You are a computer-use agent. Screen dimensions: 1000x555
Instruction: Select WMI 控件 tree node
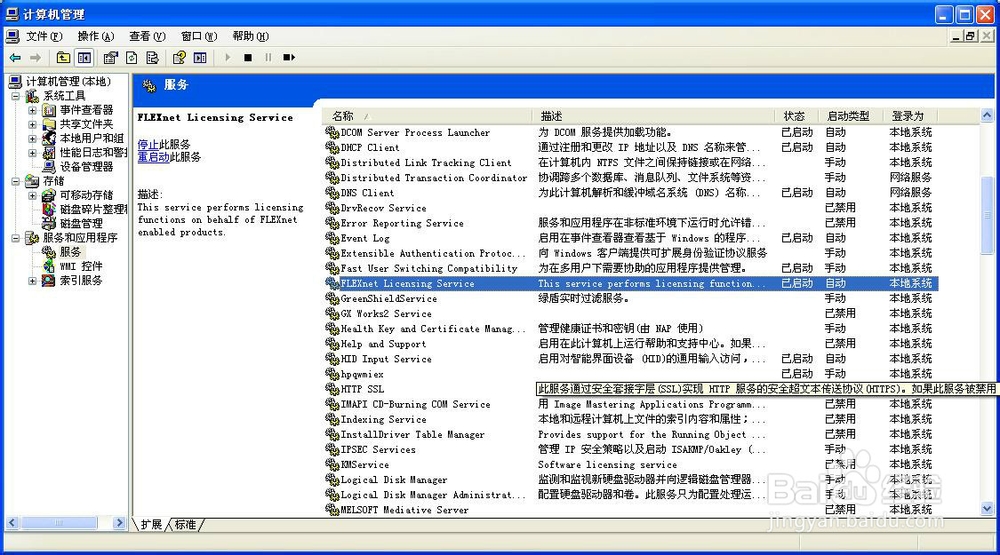pyautogui.click(x=81, y=266)
